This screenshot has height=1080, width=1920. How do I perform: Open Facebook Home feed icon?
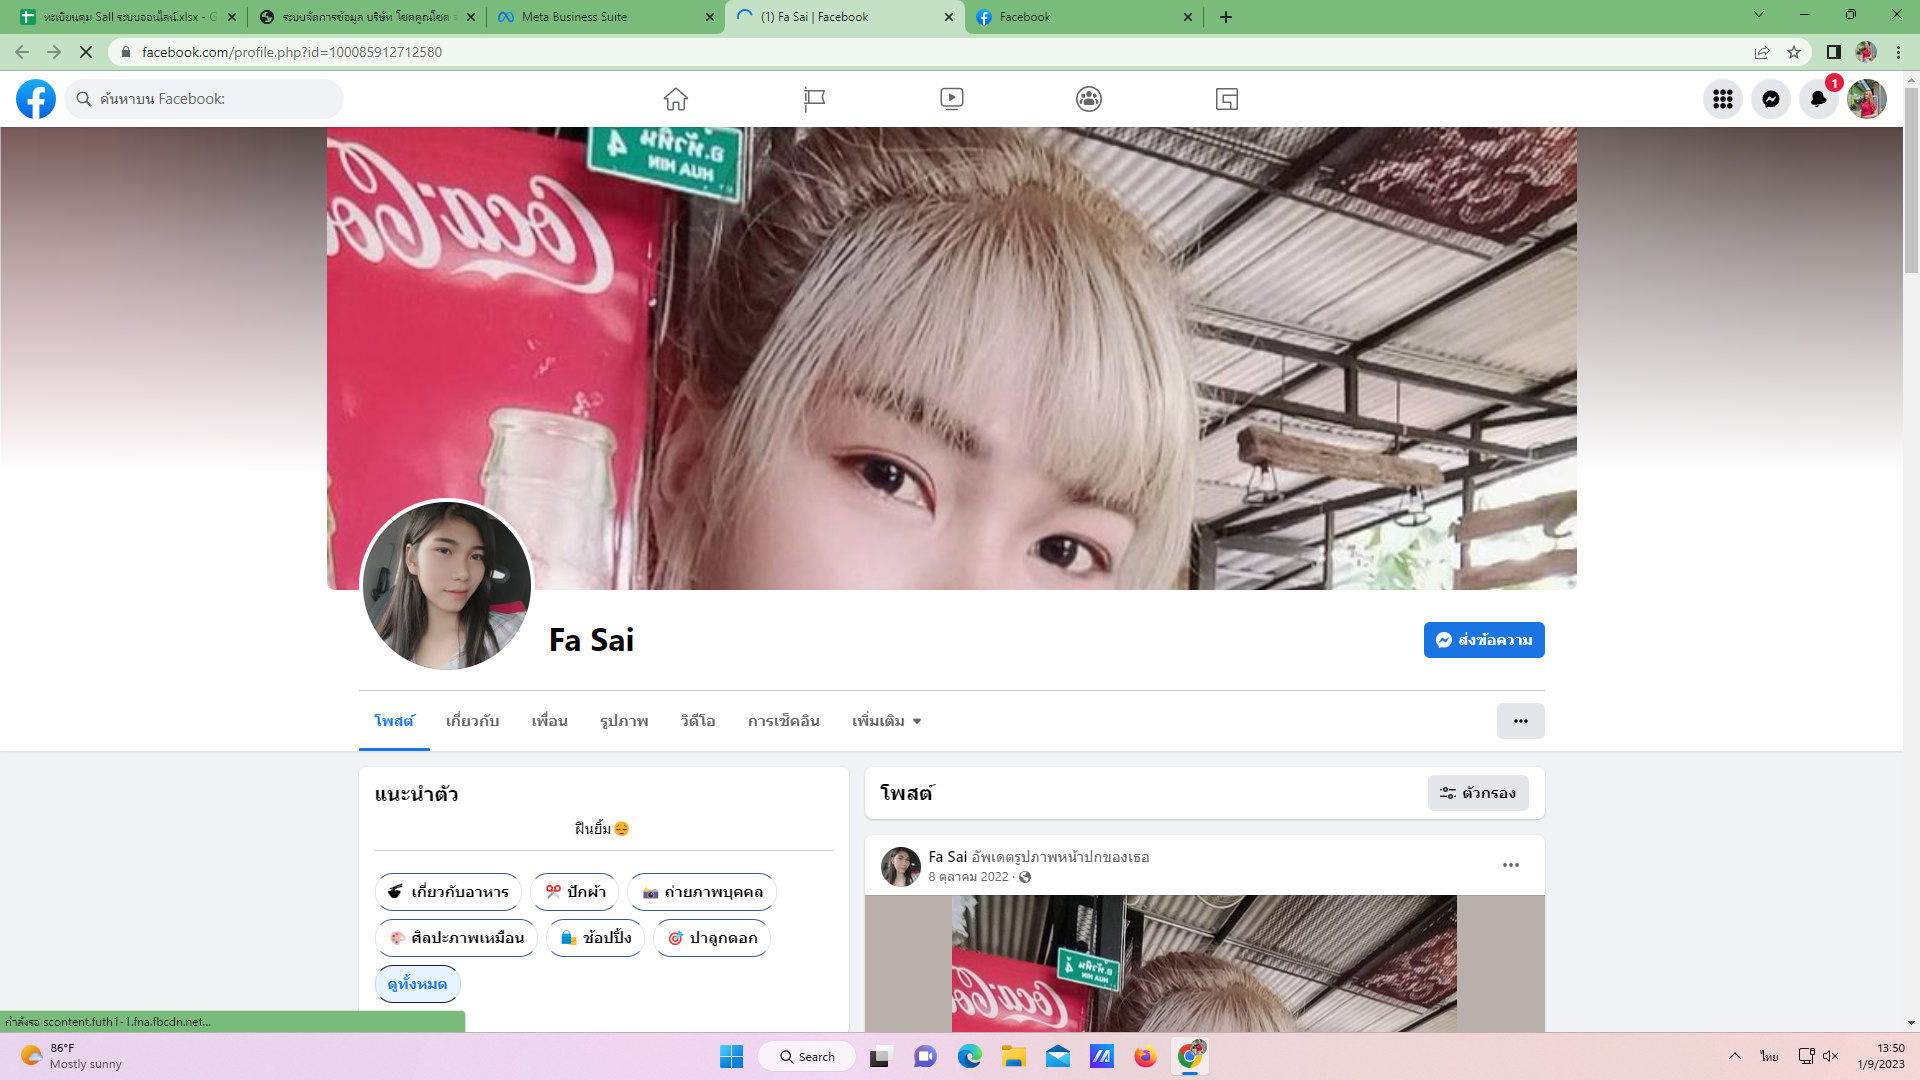(676, 99)
